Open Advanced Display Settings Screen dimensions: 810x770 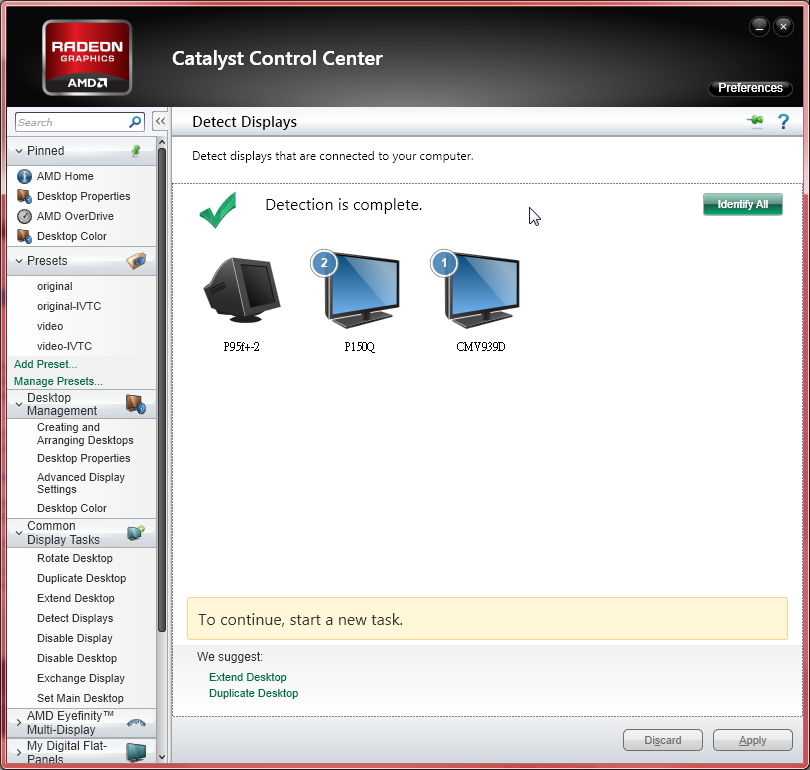[x=81, y=483]
